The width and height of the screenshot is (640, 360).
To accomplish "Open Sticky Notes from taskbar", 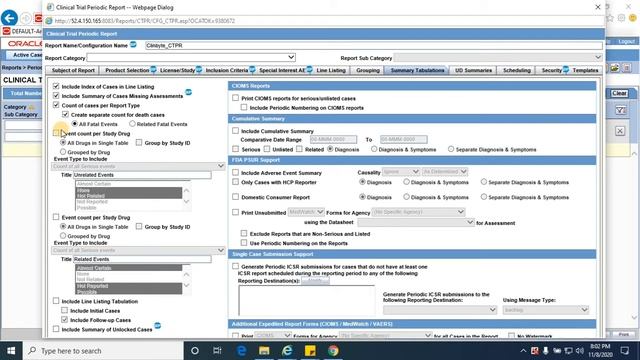I will 310,351.
